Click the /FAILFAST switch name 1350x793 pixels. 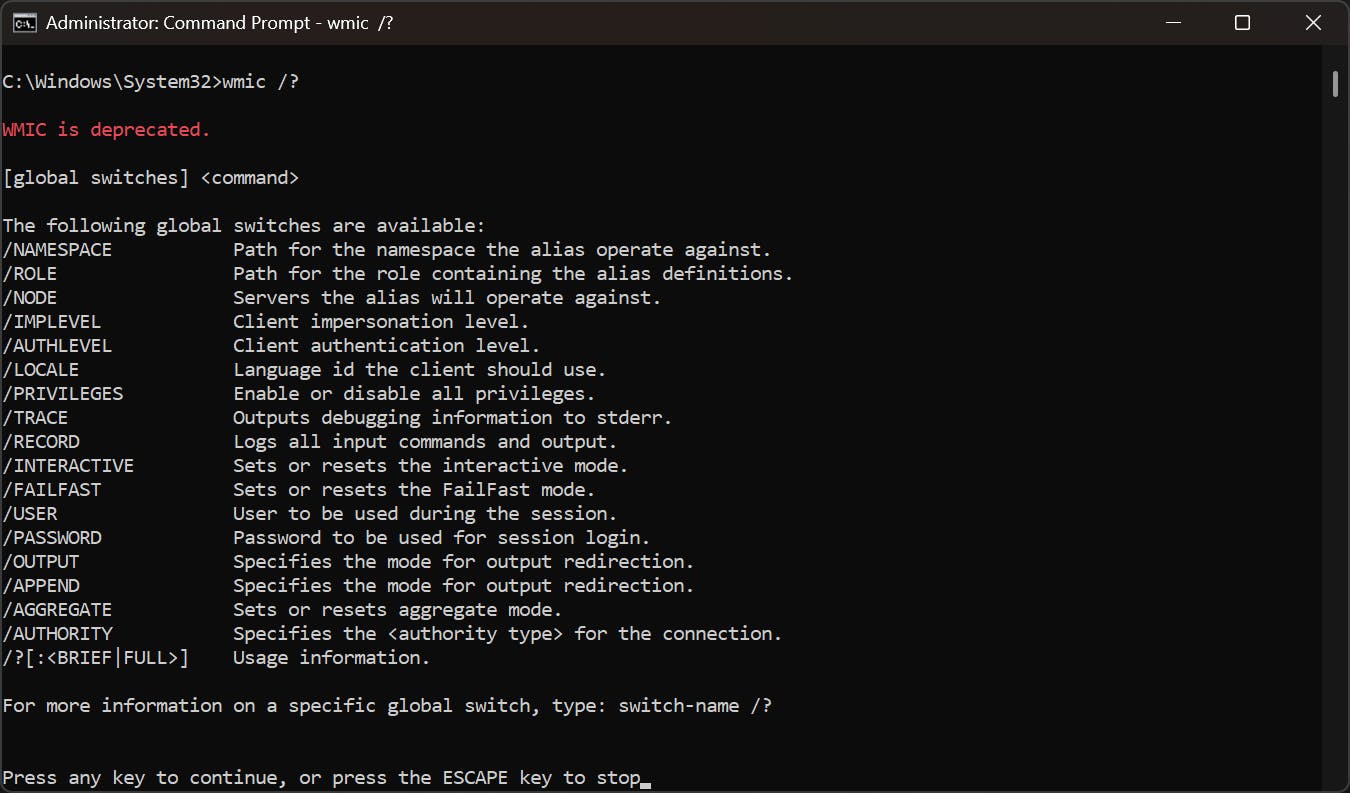click(52, 490)
